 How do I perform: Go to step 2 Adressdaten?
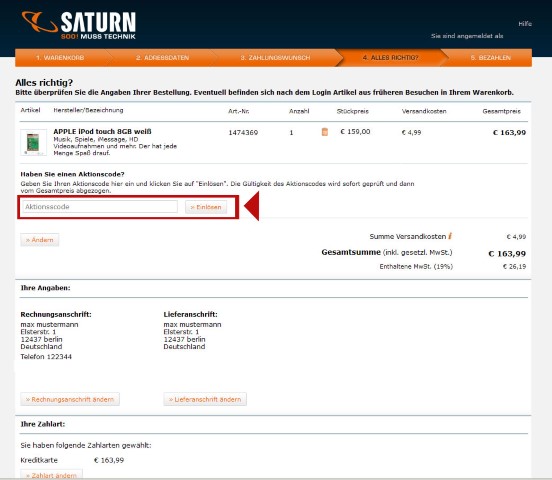pos(162,58)
